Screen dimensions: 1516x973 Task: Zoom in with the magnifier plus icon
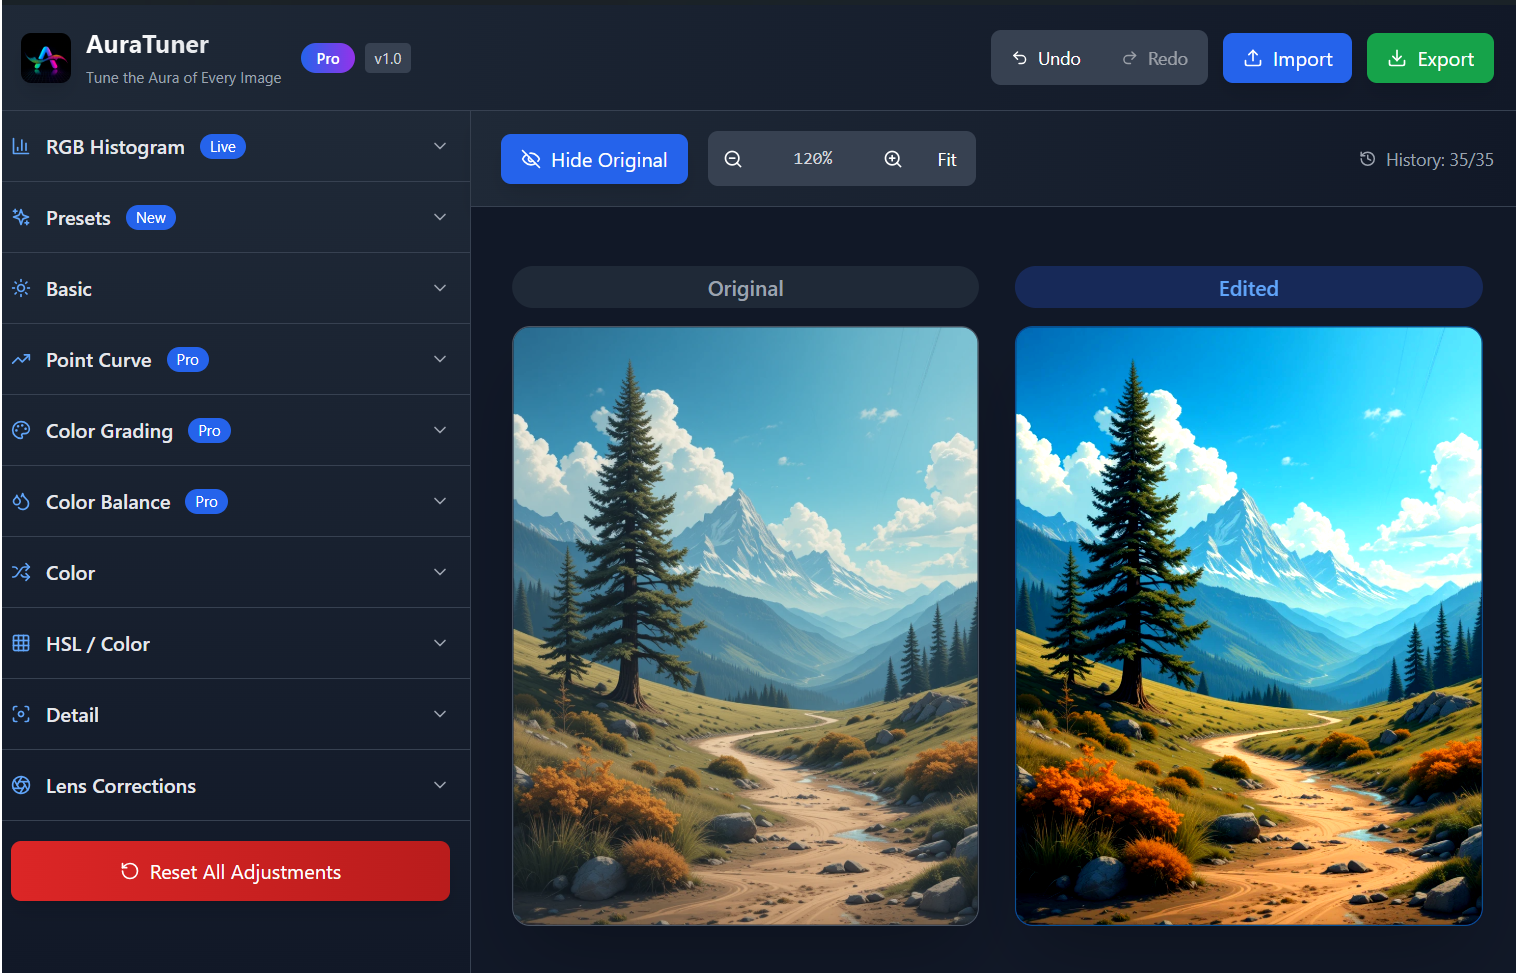coord(893,159)
